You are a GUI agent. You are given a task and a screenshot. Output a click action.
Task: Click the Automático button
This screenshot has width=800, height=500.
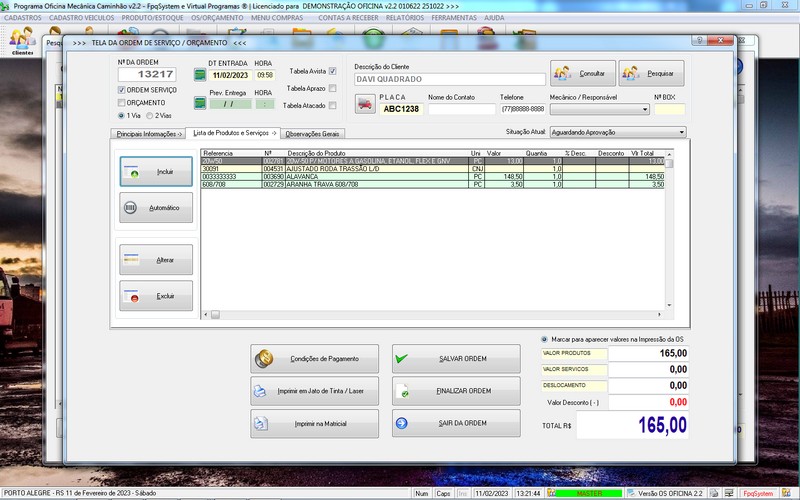point(156,208)
